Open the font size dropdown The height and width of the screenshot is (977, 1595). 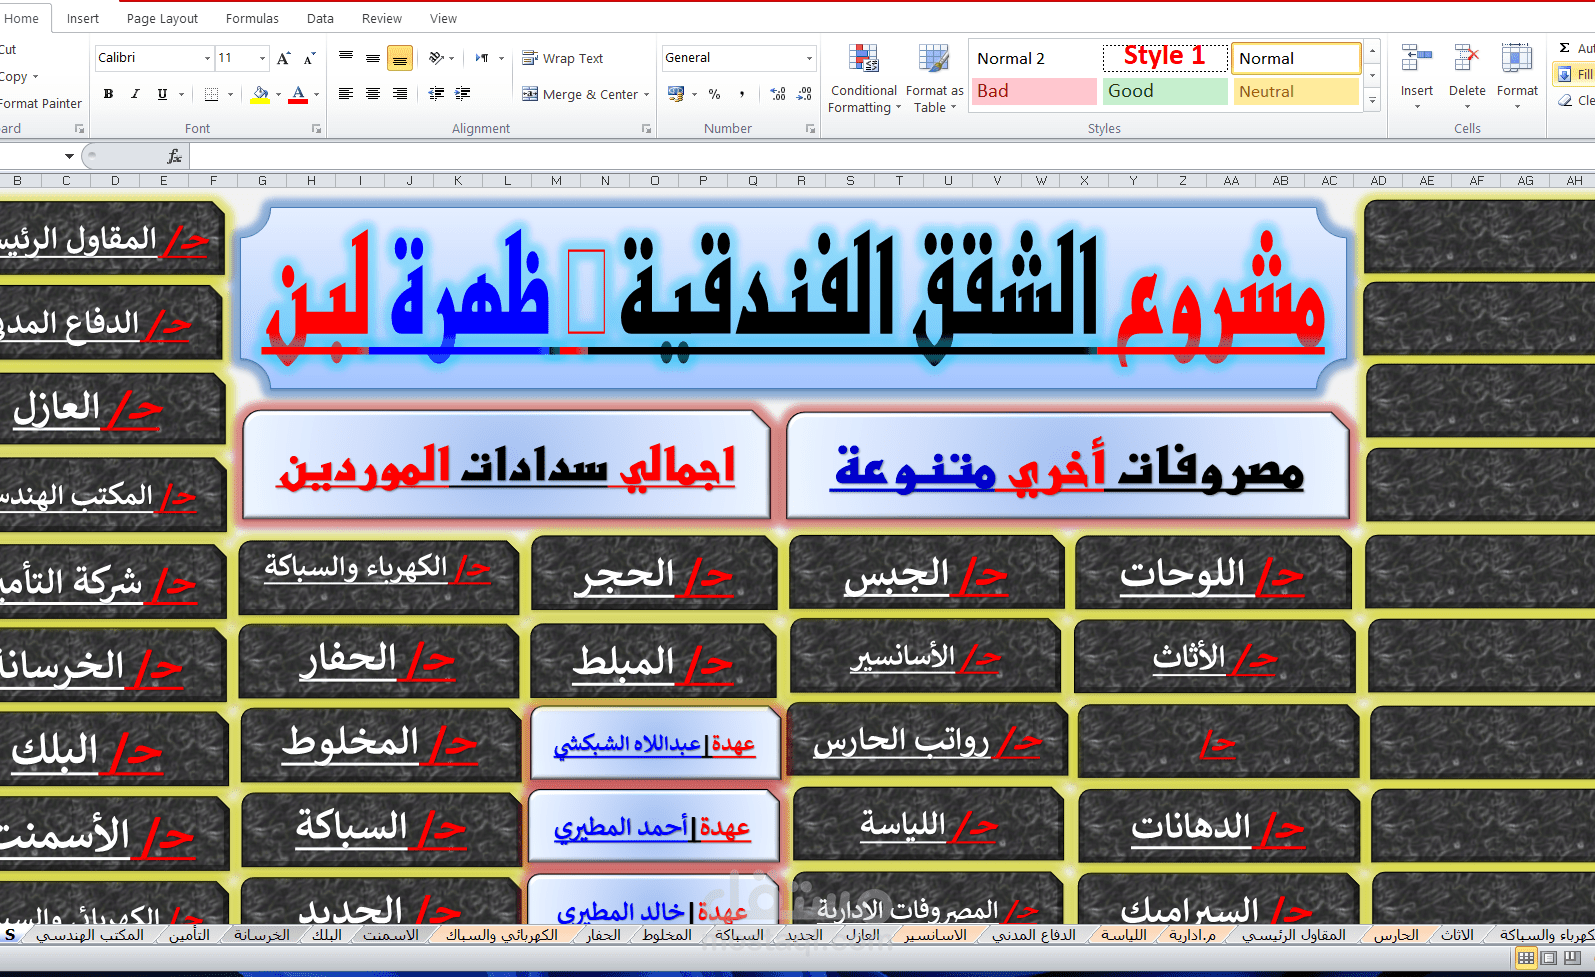(x=262, y=58)
